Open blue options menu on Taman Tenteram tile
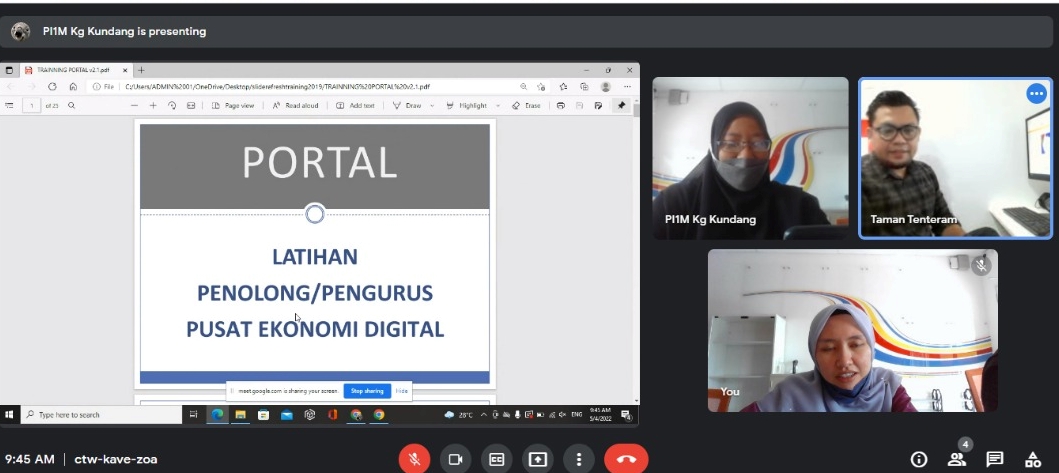This screenshot has width=1059, height=473. tap(1036, 93)
